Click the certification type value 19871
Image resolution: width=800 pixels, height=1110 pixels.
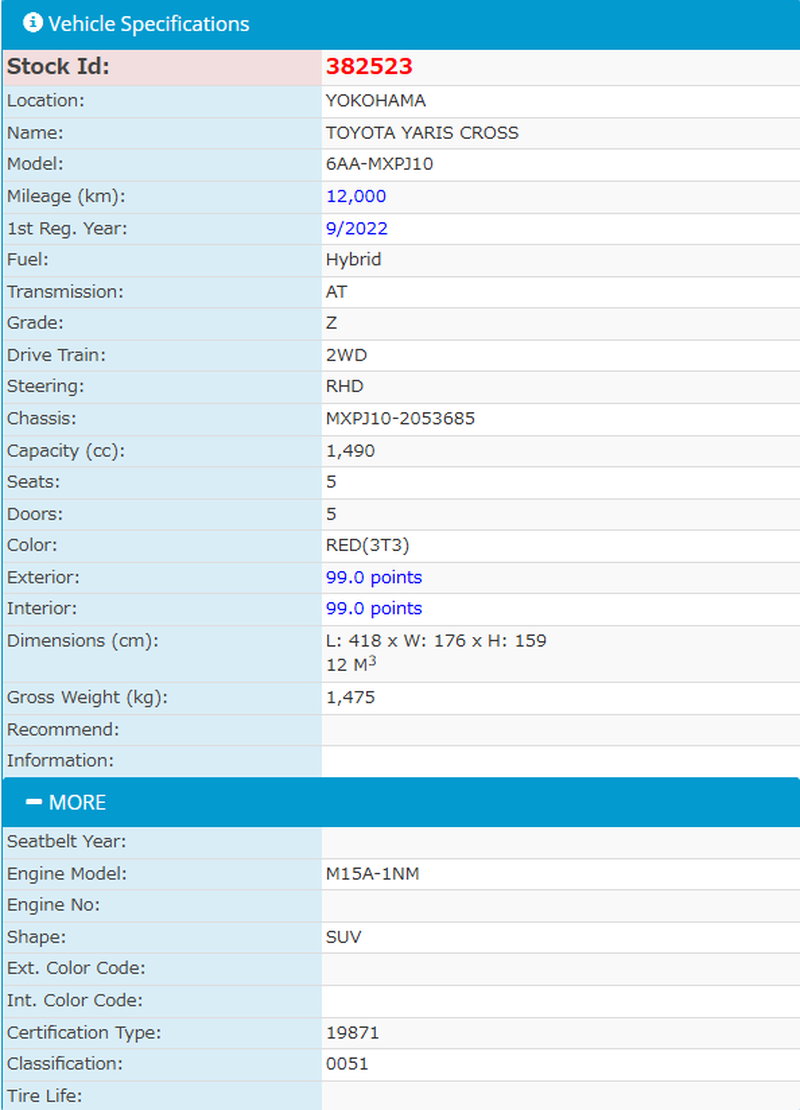(x=353, y=1033)
